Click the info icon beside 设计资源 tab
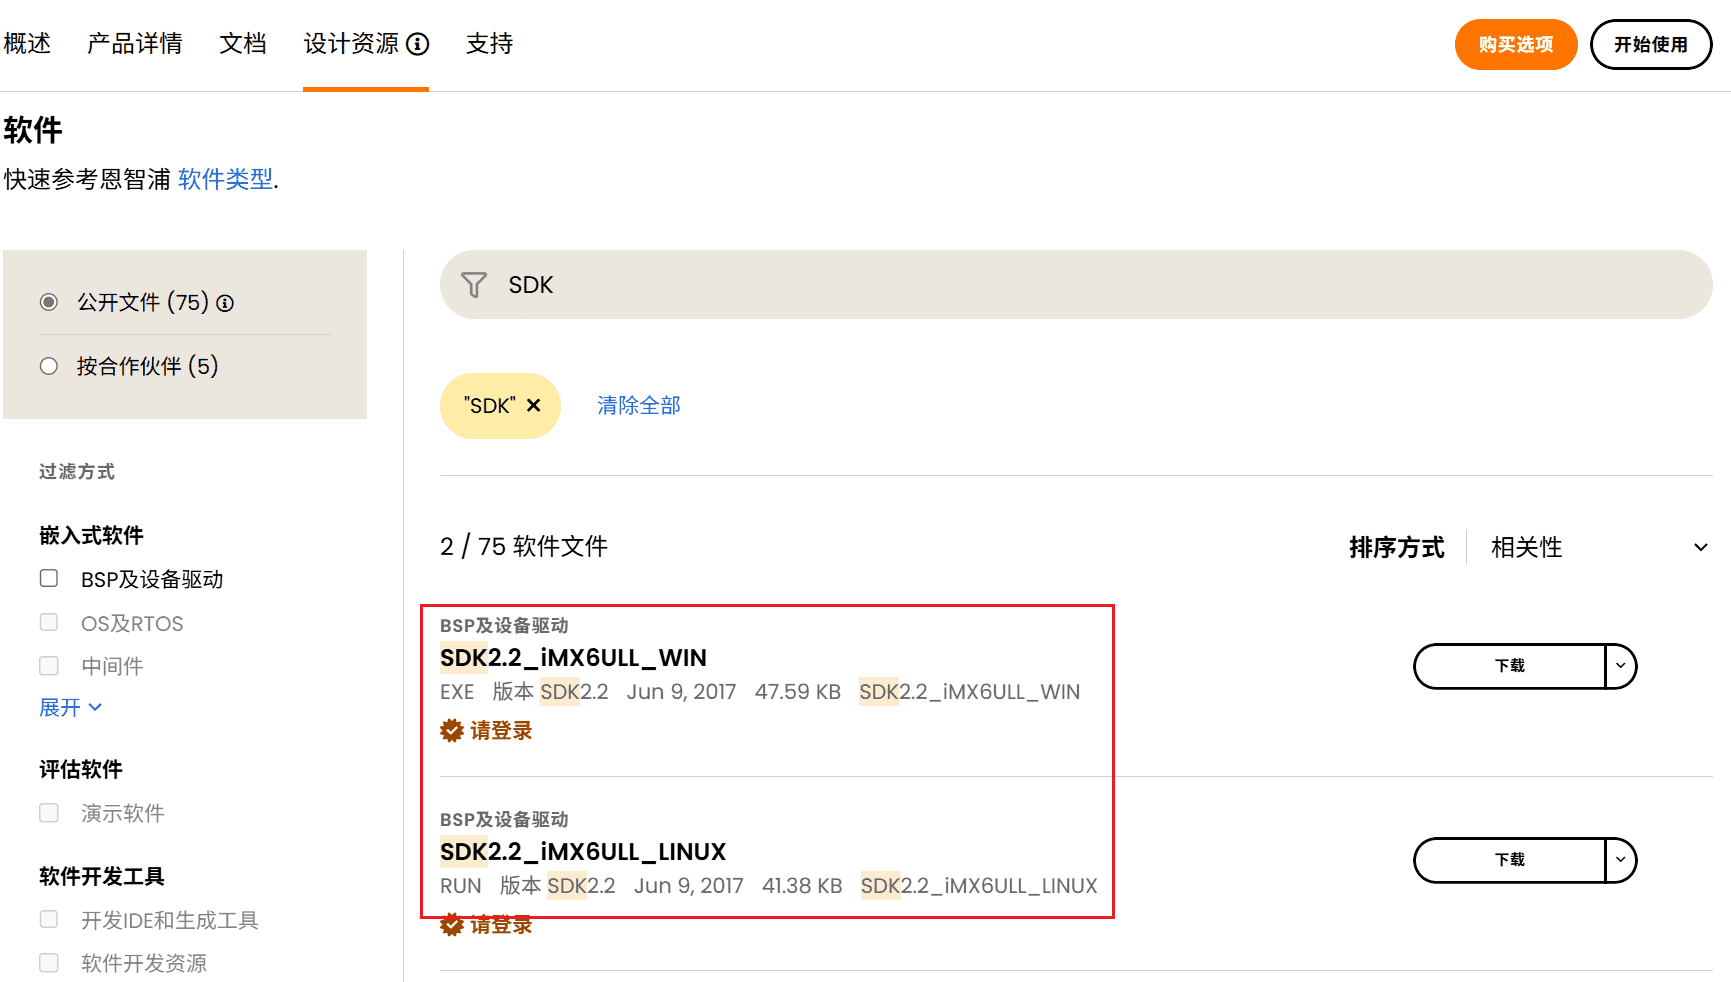Viewport: 1731px width, 982px height. coord(418,44)
